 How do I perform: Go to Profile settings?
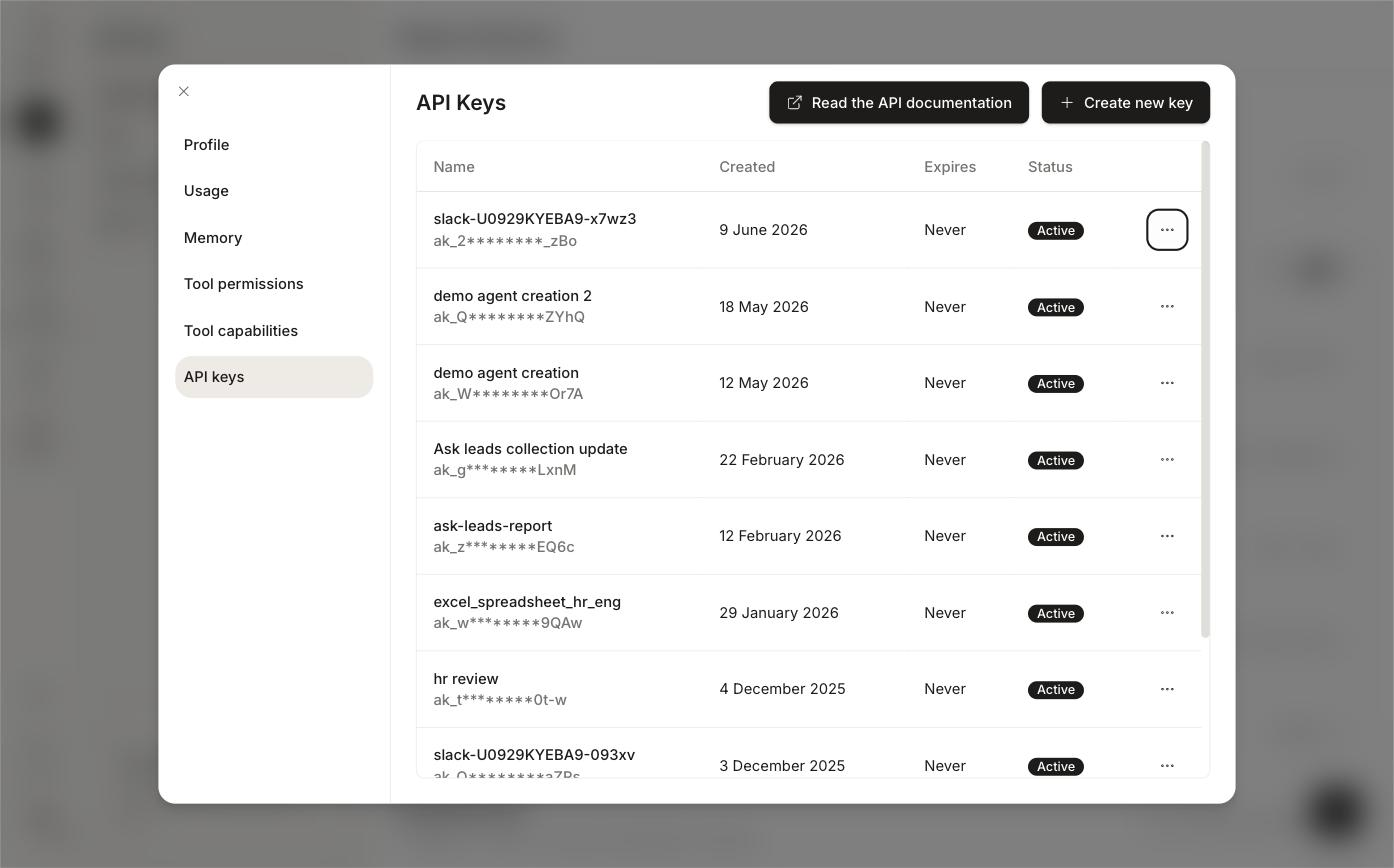(274, 145)
